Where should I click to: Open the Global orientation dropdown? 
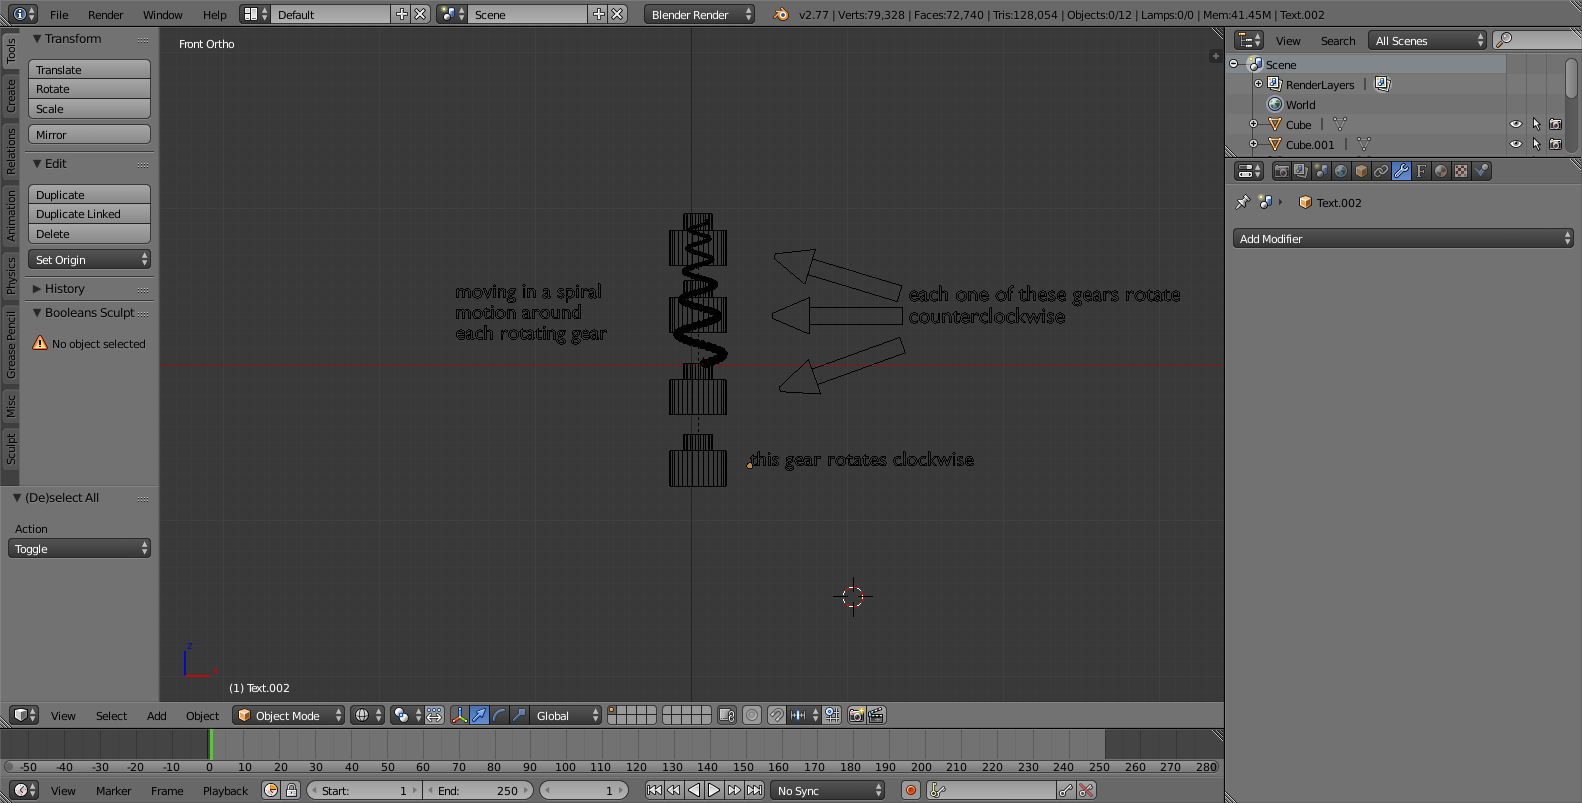click(566, 715)
